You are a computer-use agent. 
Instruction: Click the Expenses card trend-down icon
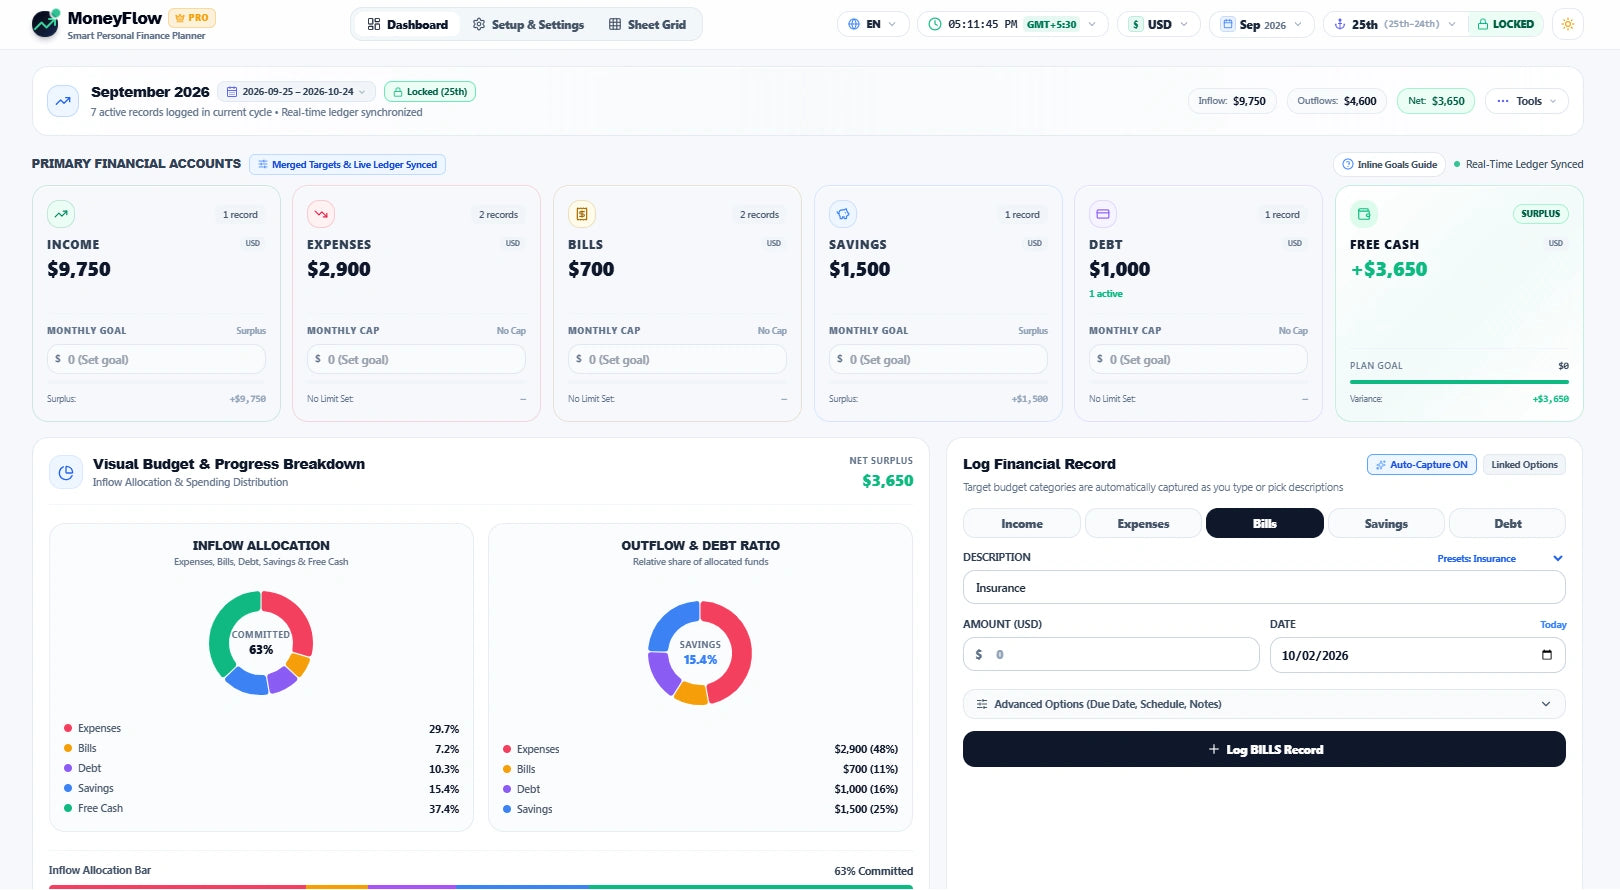pos(321,214)
